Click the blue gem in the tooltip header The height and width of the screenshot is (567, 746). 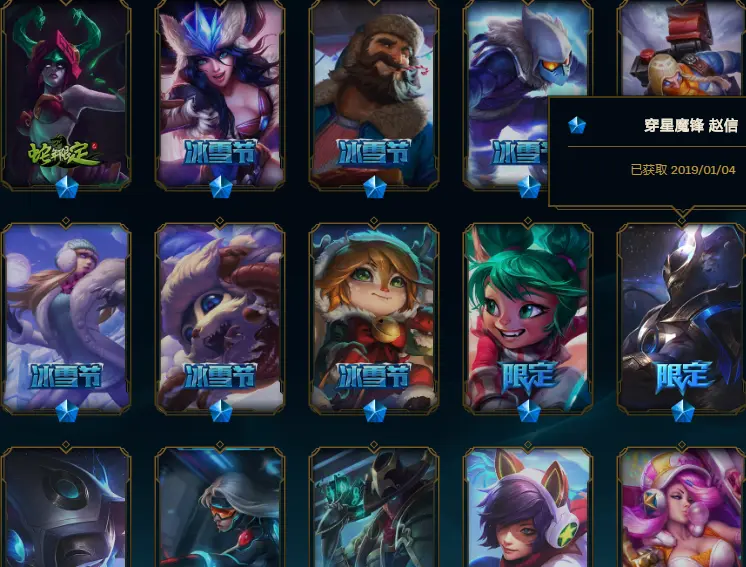click(x=577, y=125)
